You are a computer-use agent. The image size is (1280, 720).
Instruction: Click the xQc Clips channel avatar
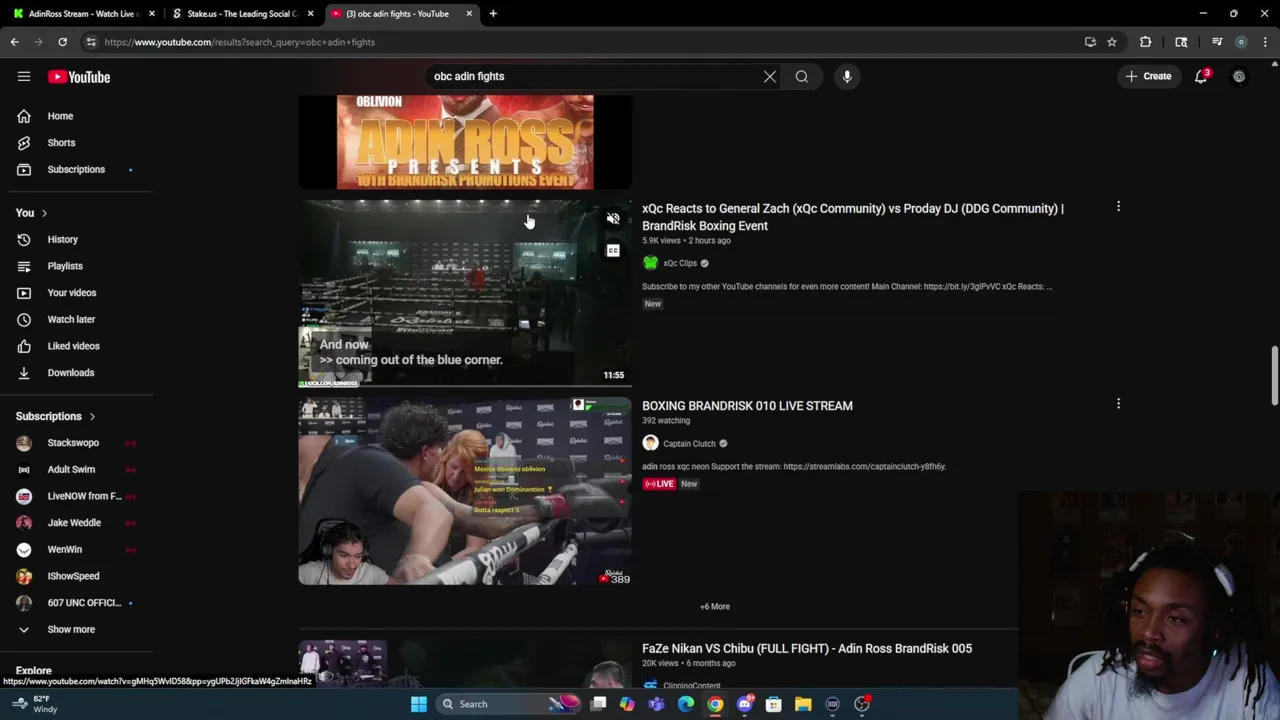pos(651,263)
